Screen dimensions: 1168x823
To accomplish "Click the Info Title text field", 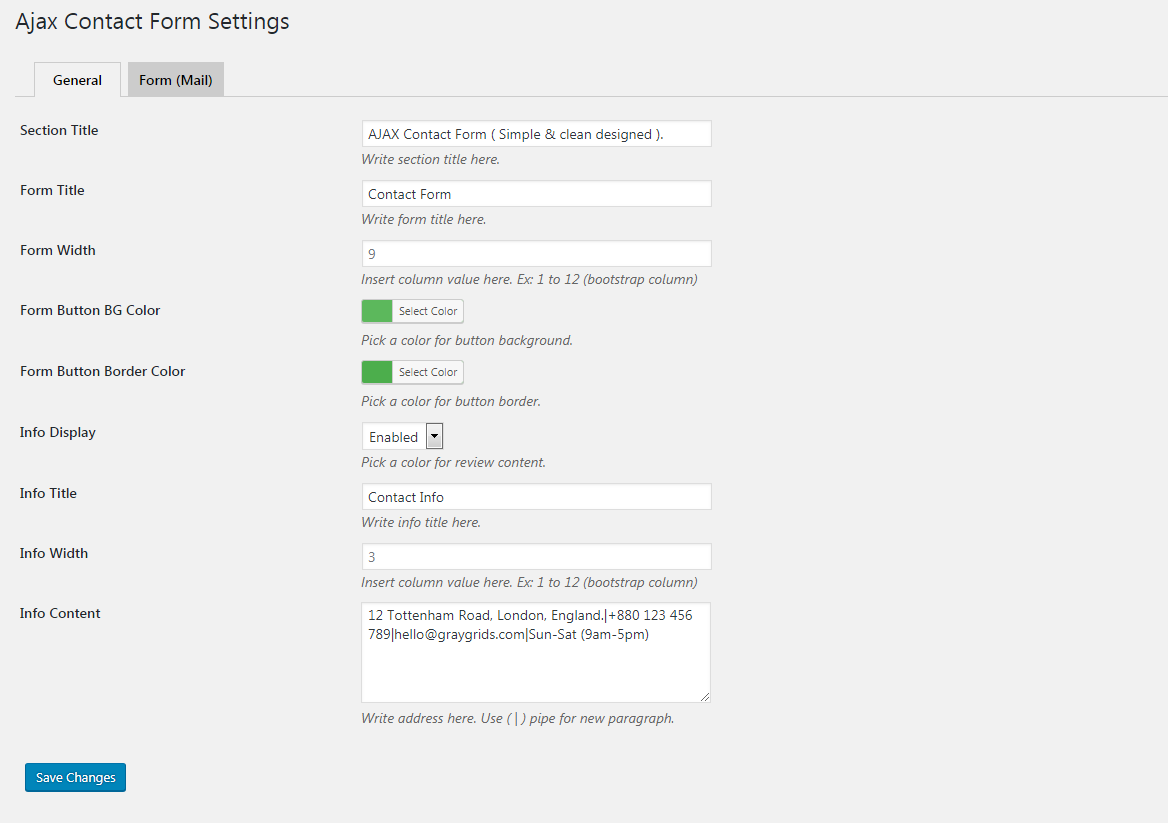I will [536, 497].
